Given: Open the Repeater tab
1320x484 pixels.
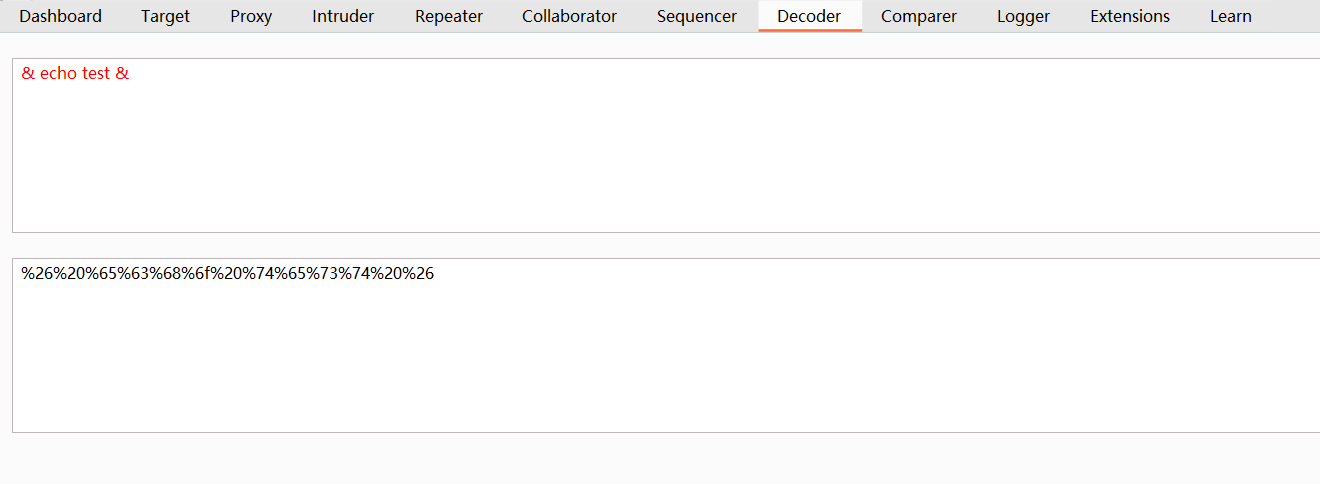Looking at the screenshot, I should click(449, 16).
